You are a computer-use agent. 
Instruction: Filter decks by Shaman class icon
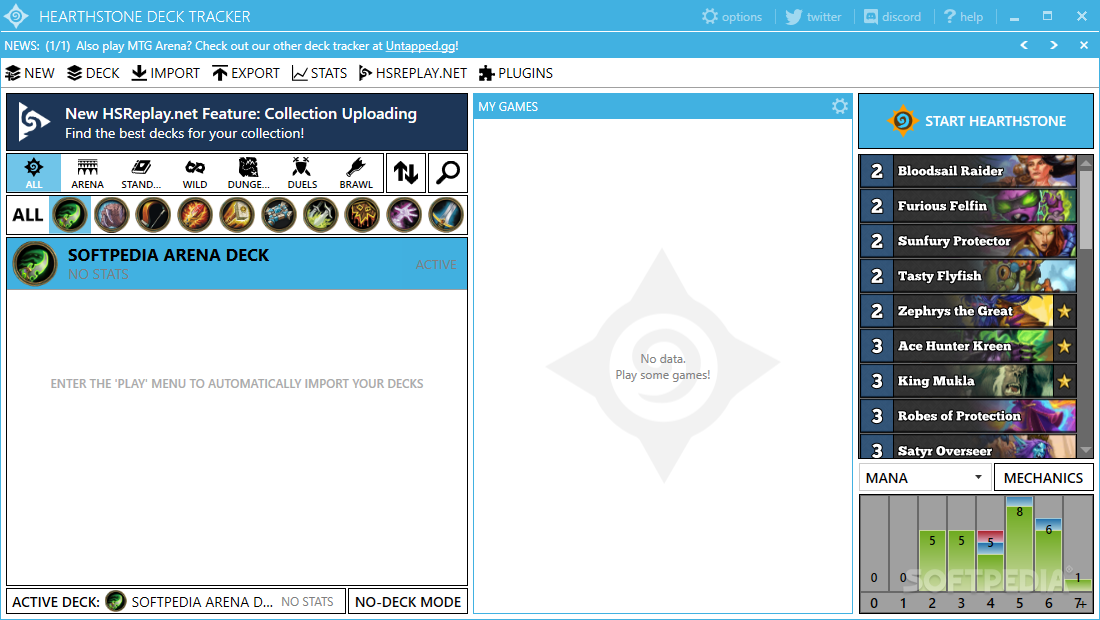(x=362, y=215)
